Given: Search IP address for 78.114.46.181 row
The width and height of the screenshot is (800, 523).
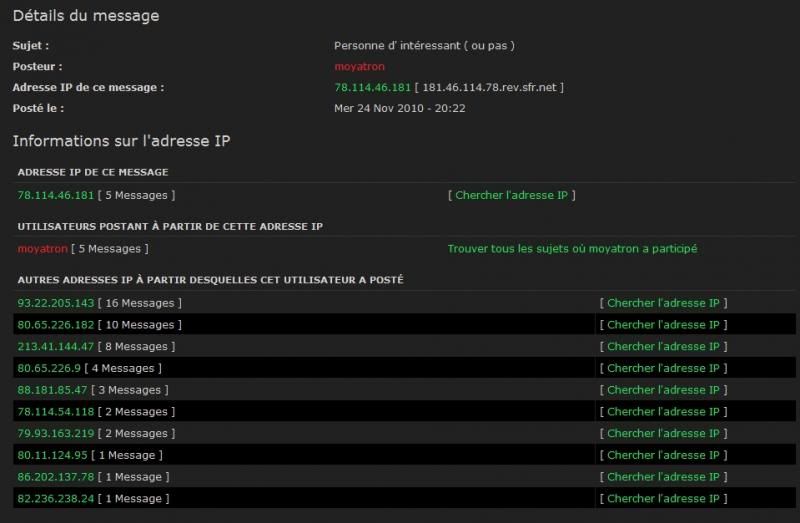Looking at the screenshot, I should click(x=511, y=195).
